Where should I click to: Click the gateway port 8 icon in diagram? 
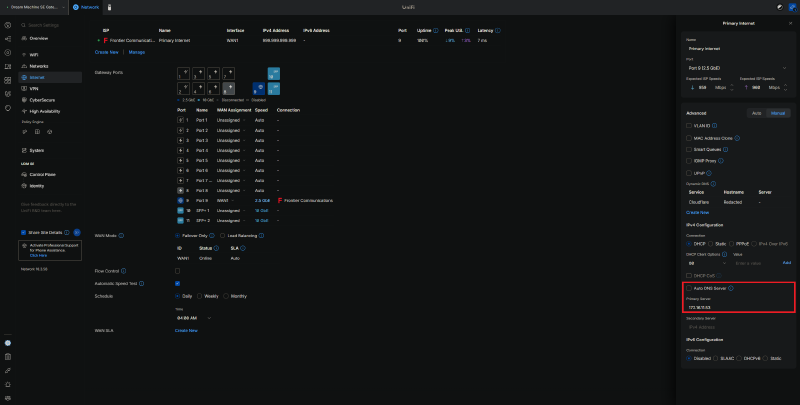[x=229, y=89]
